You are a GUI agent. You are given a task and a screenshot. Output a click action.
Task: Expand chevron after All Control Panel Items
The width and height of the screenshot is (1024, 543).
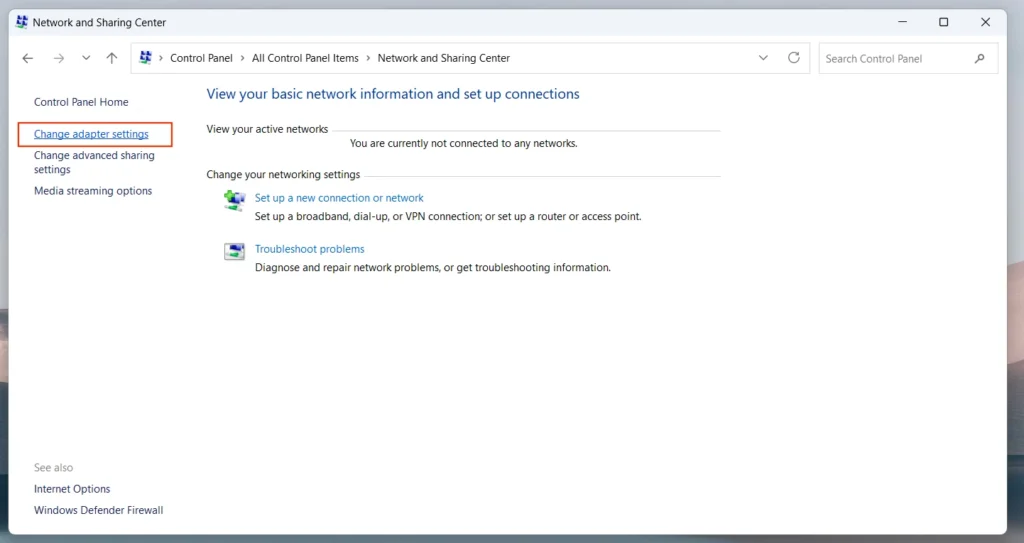(x=368, y=58)
